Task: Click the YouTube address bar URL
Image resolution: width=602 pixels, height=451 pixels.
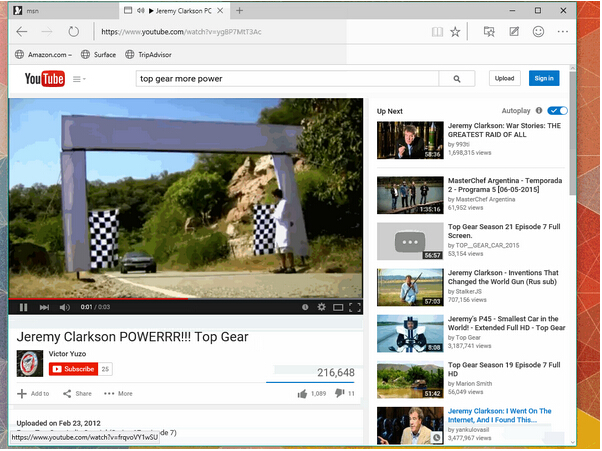Action: [181, 32]
